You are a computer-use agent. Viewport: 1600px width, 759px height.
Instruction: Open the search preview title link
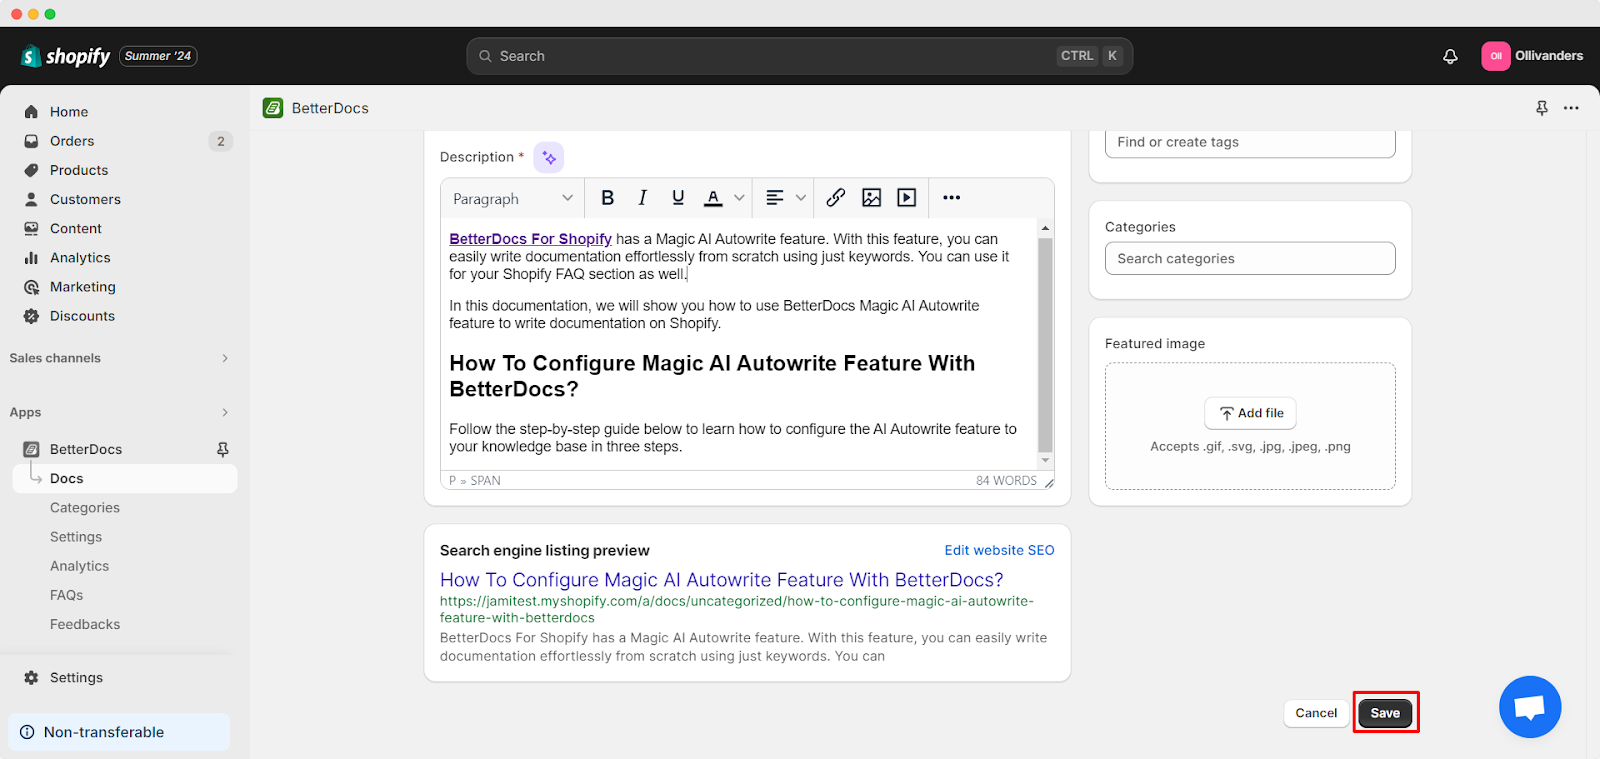pyautogui.click(x=721, y=580)
